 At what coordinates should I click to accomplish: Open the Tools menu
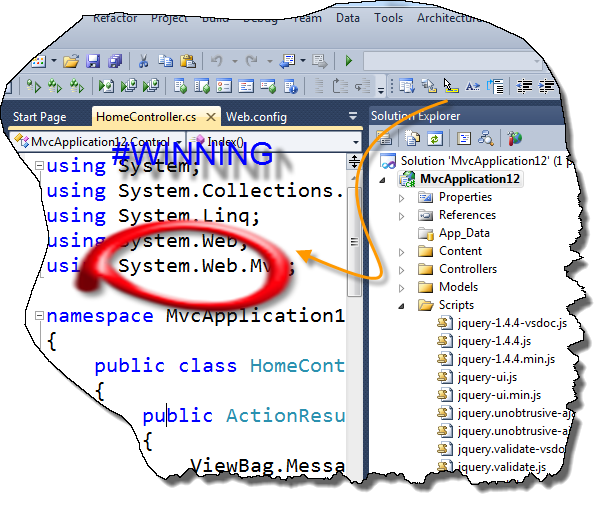[x=388, y=18]
